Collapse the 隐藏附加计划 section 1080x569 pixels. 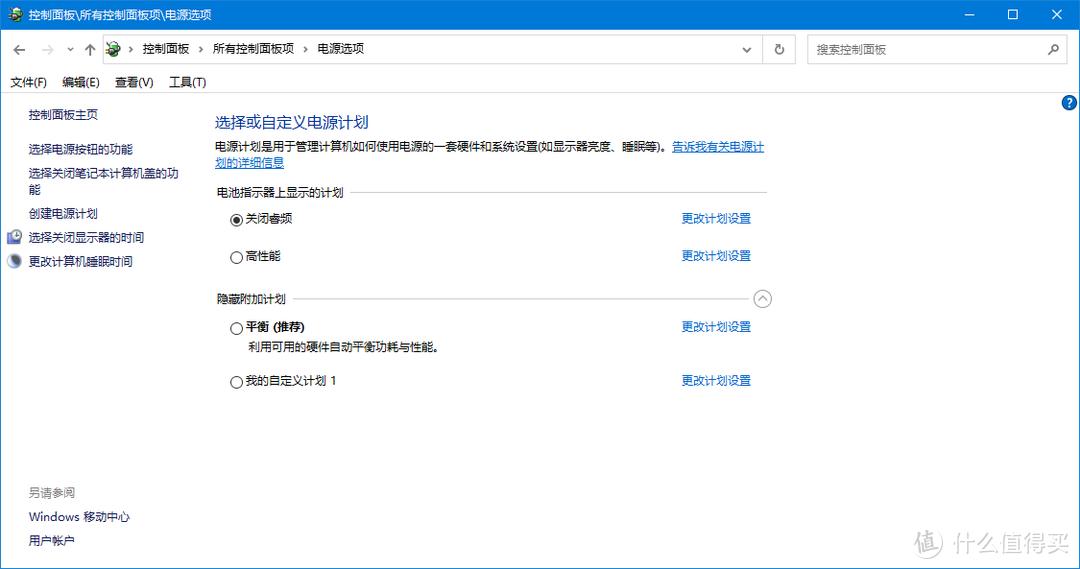[762, 299]
